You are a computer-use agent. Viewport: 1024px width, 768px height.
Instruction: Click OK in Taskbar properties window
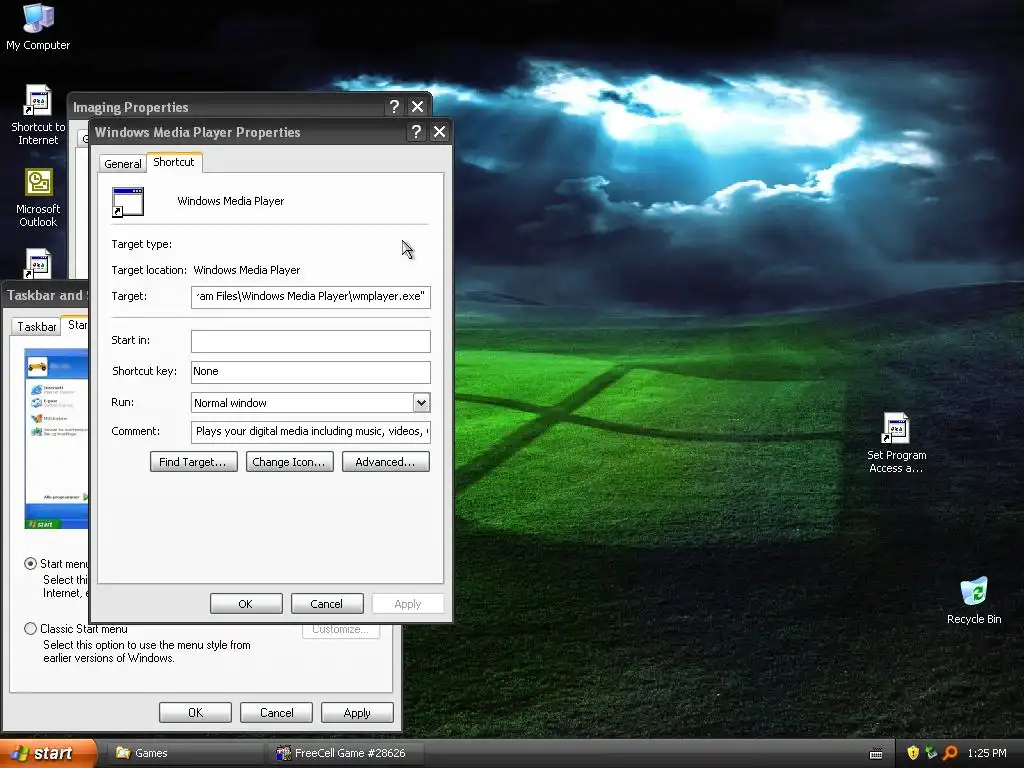(195, 712)
